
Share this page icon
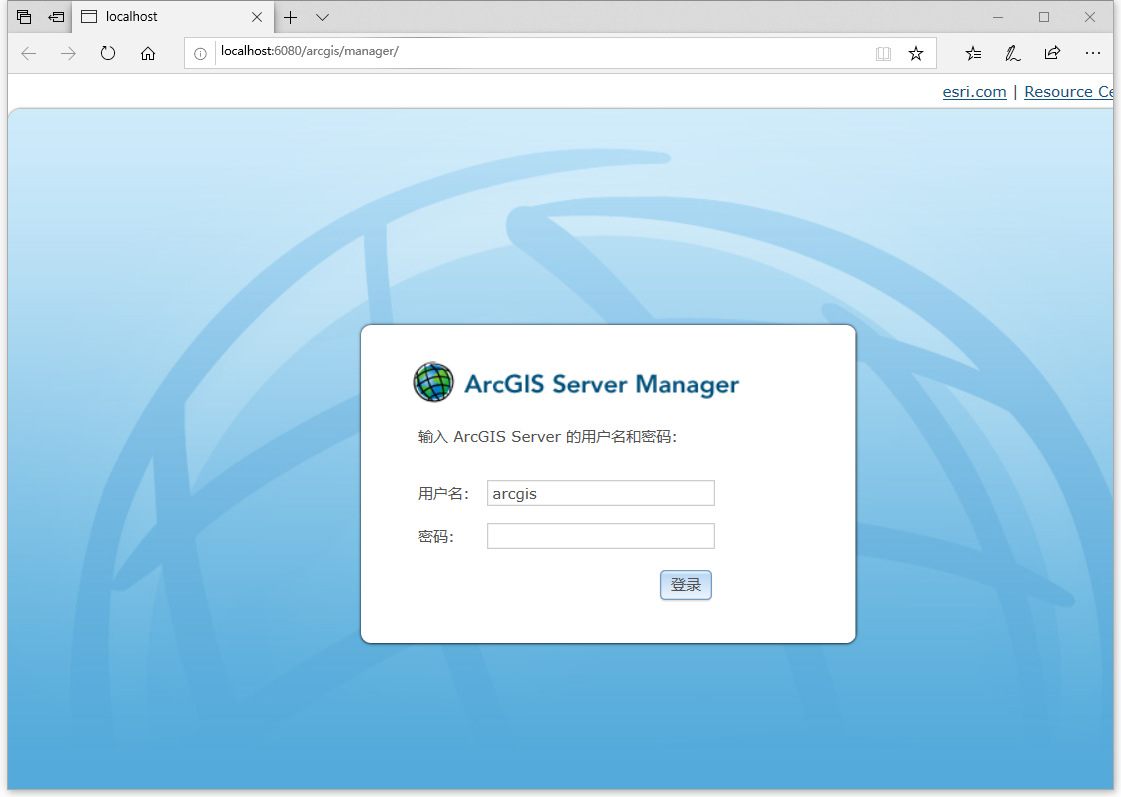pyautogui.click(x=1052, y=53)
